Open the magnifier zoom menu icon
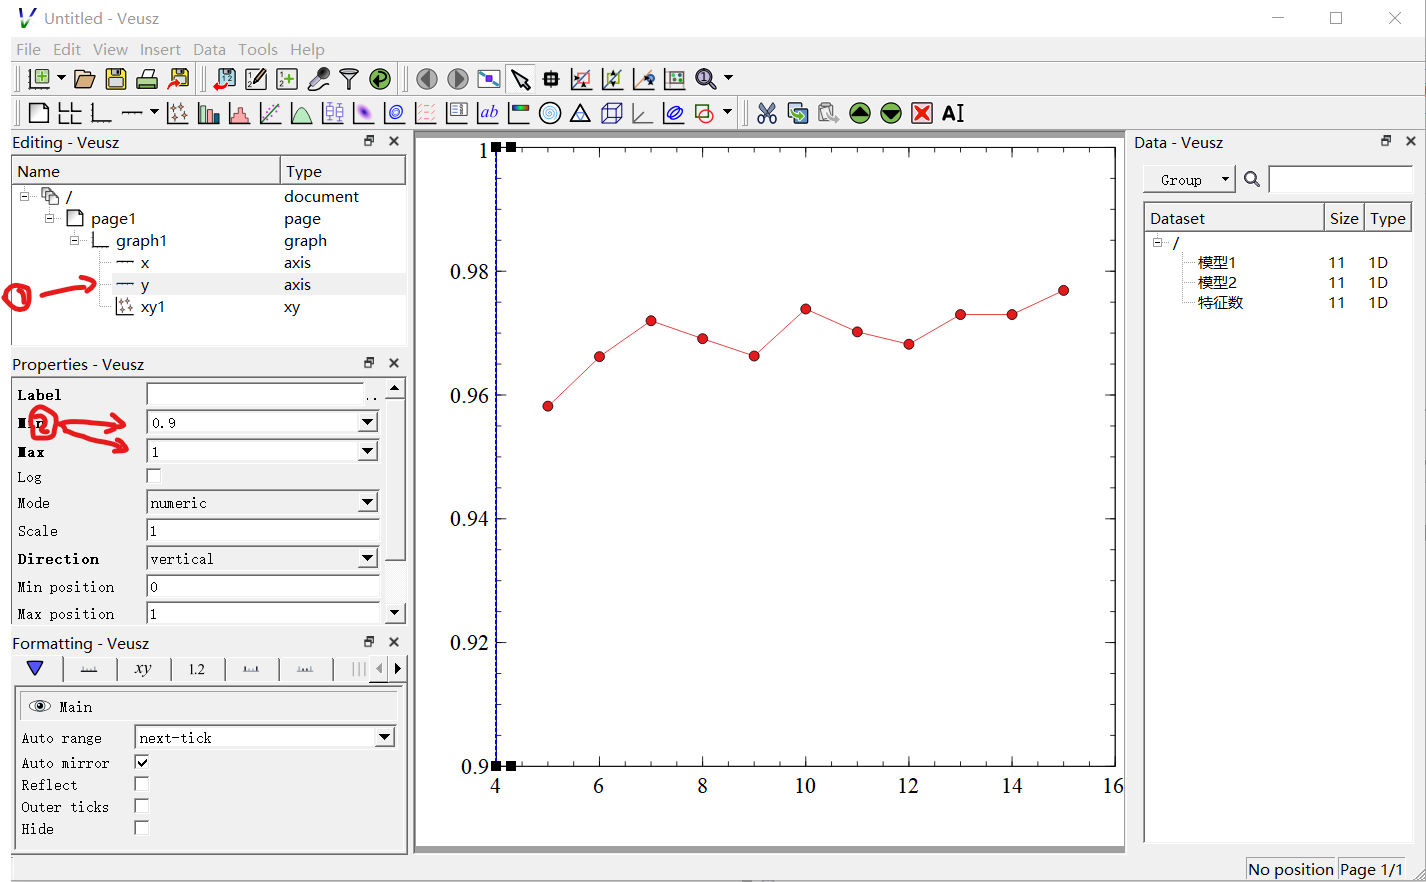 (706, 79)
